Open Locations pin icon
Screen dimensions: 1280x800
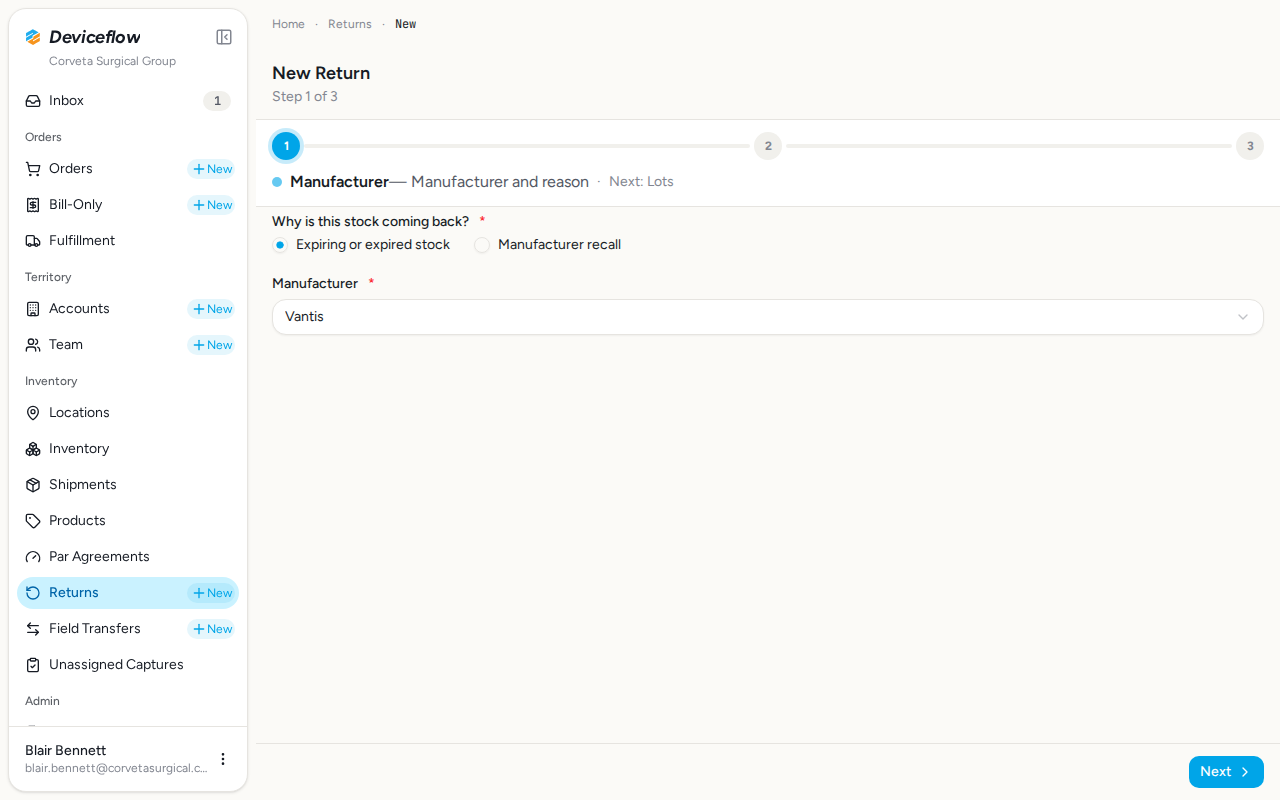point(33,413)
